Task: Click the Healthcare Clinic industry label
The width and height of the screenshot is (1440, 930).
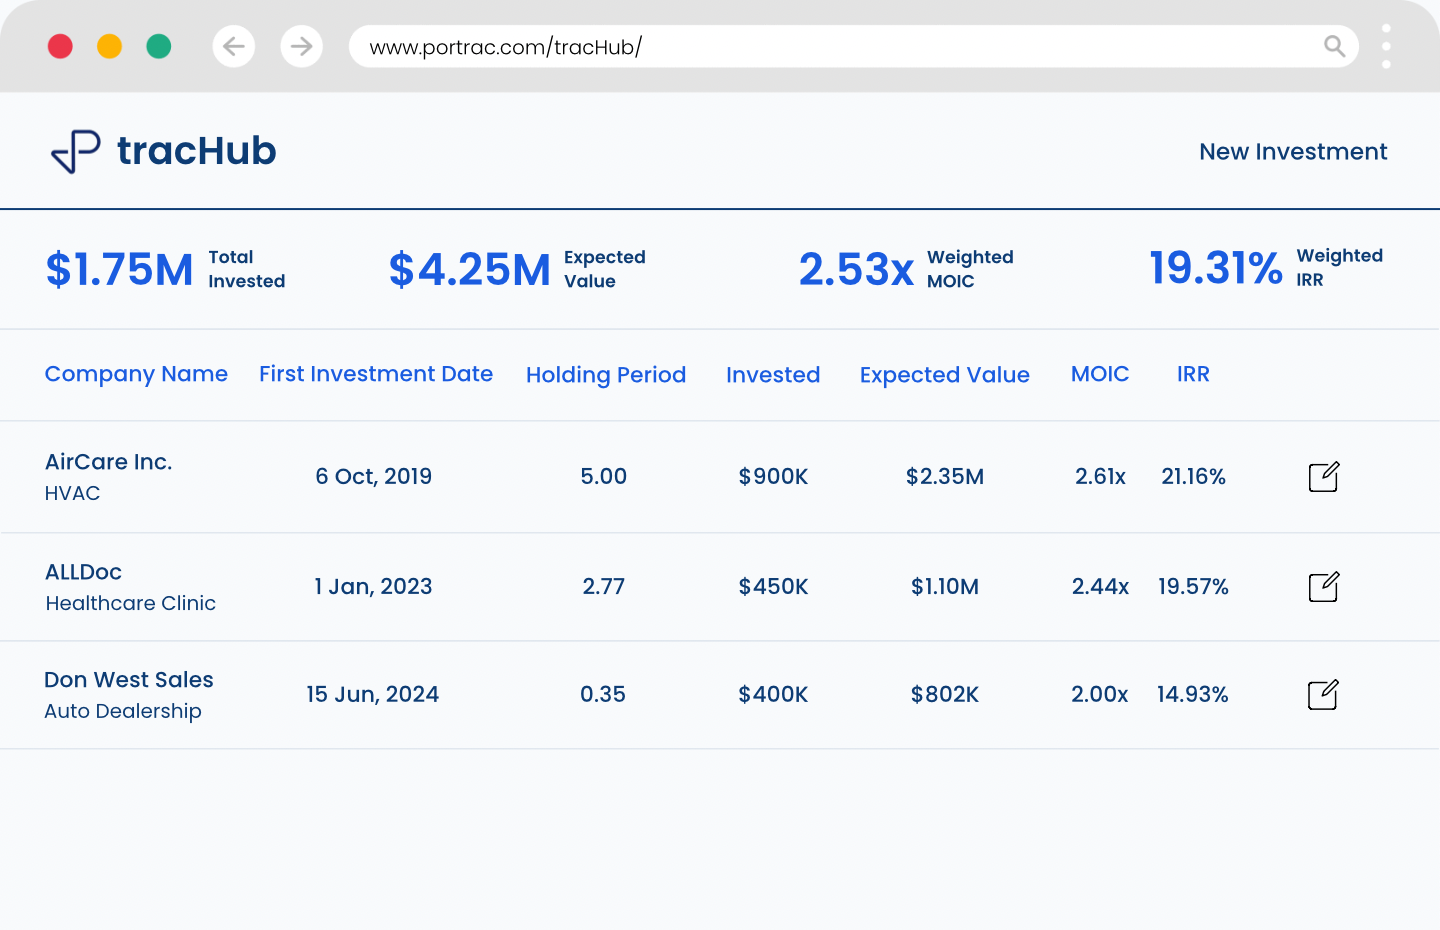Action: pyautogui.click(x=130, y=603)
